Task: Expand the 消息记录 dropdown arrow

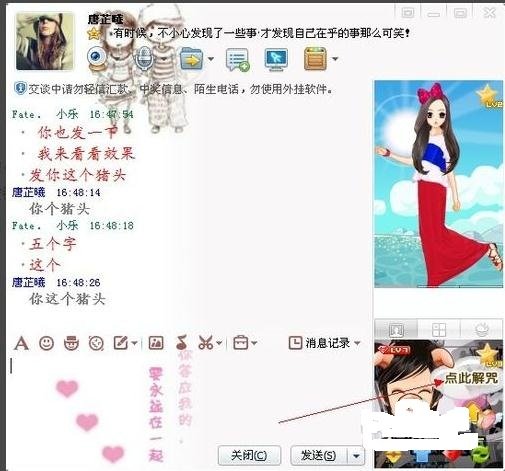Action: pos(357,343)
